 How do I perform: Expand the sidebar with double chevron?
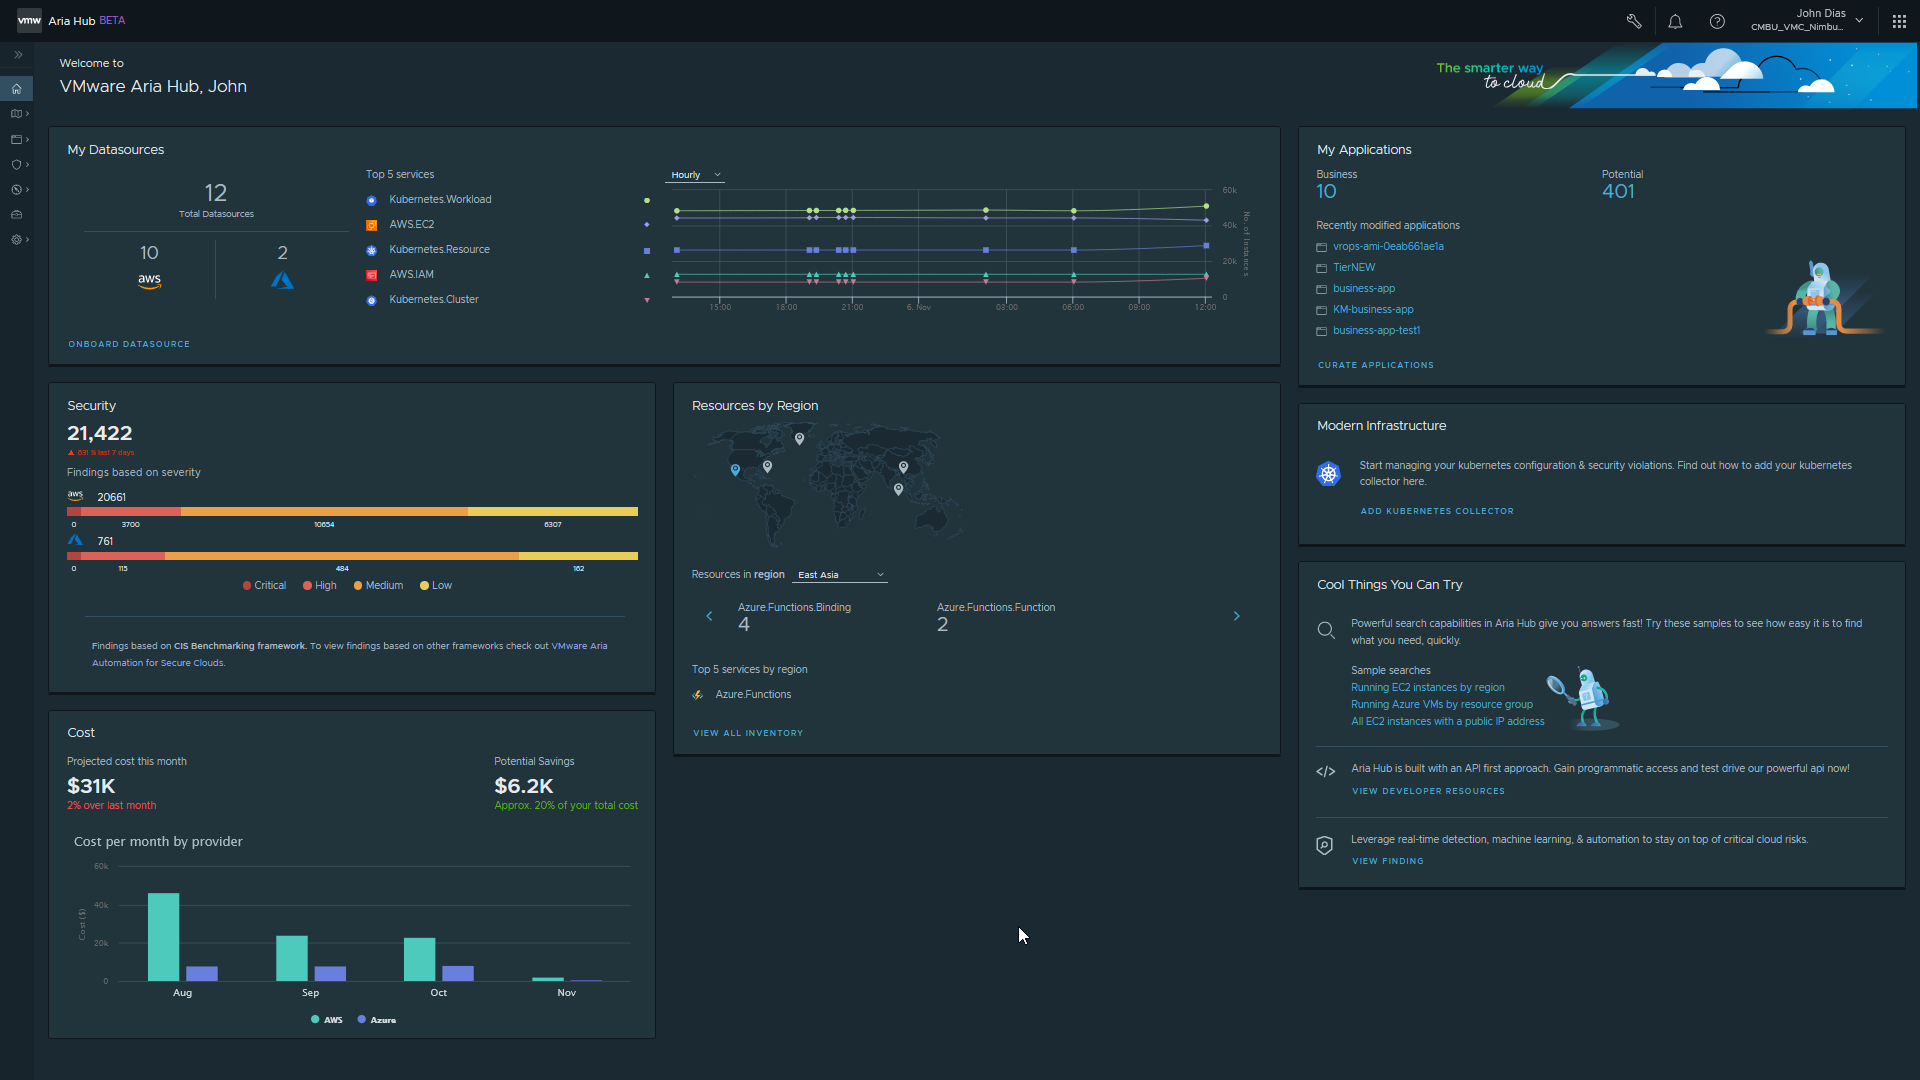coord(18,55)
